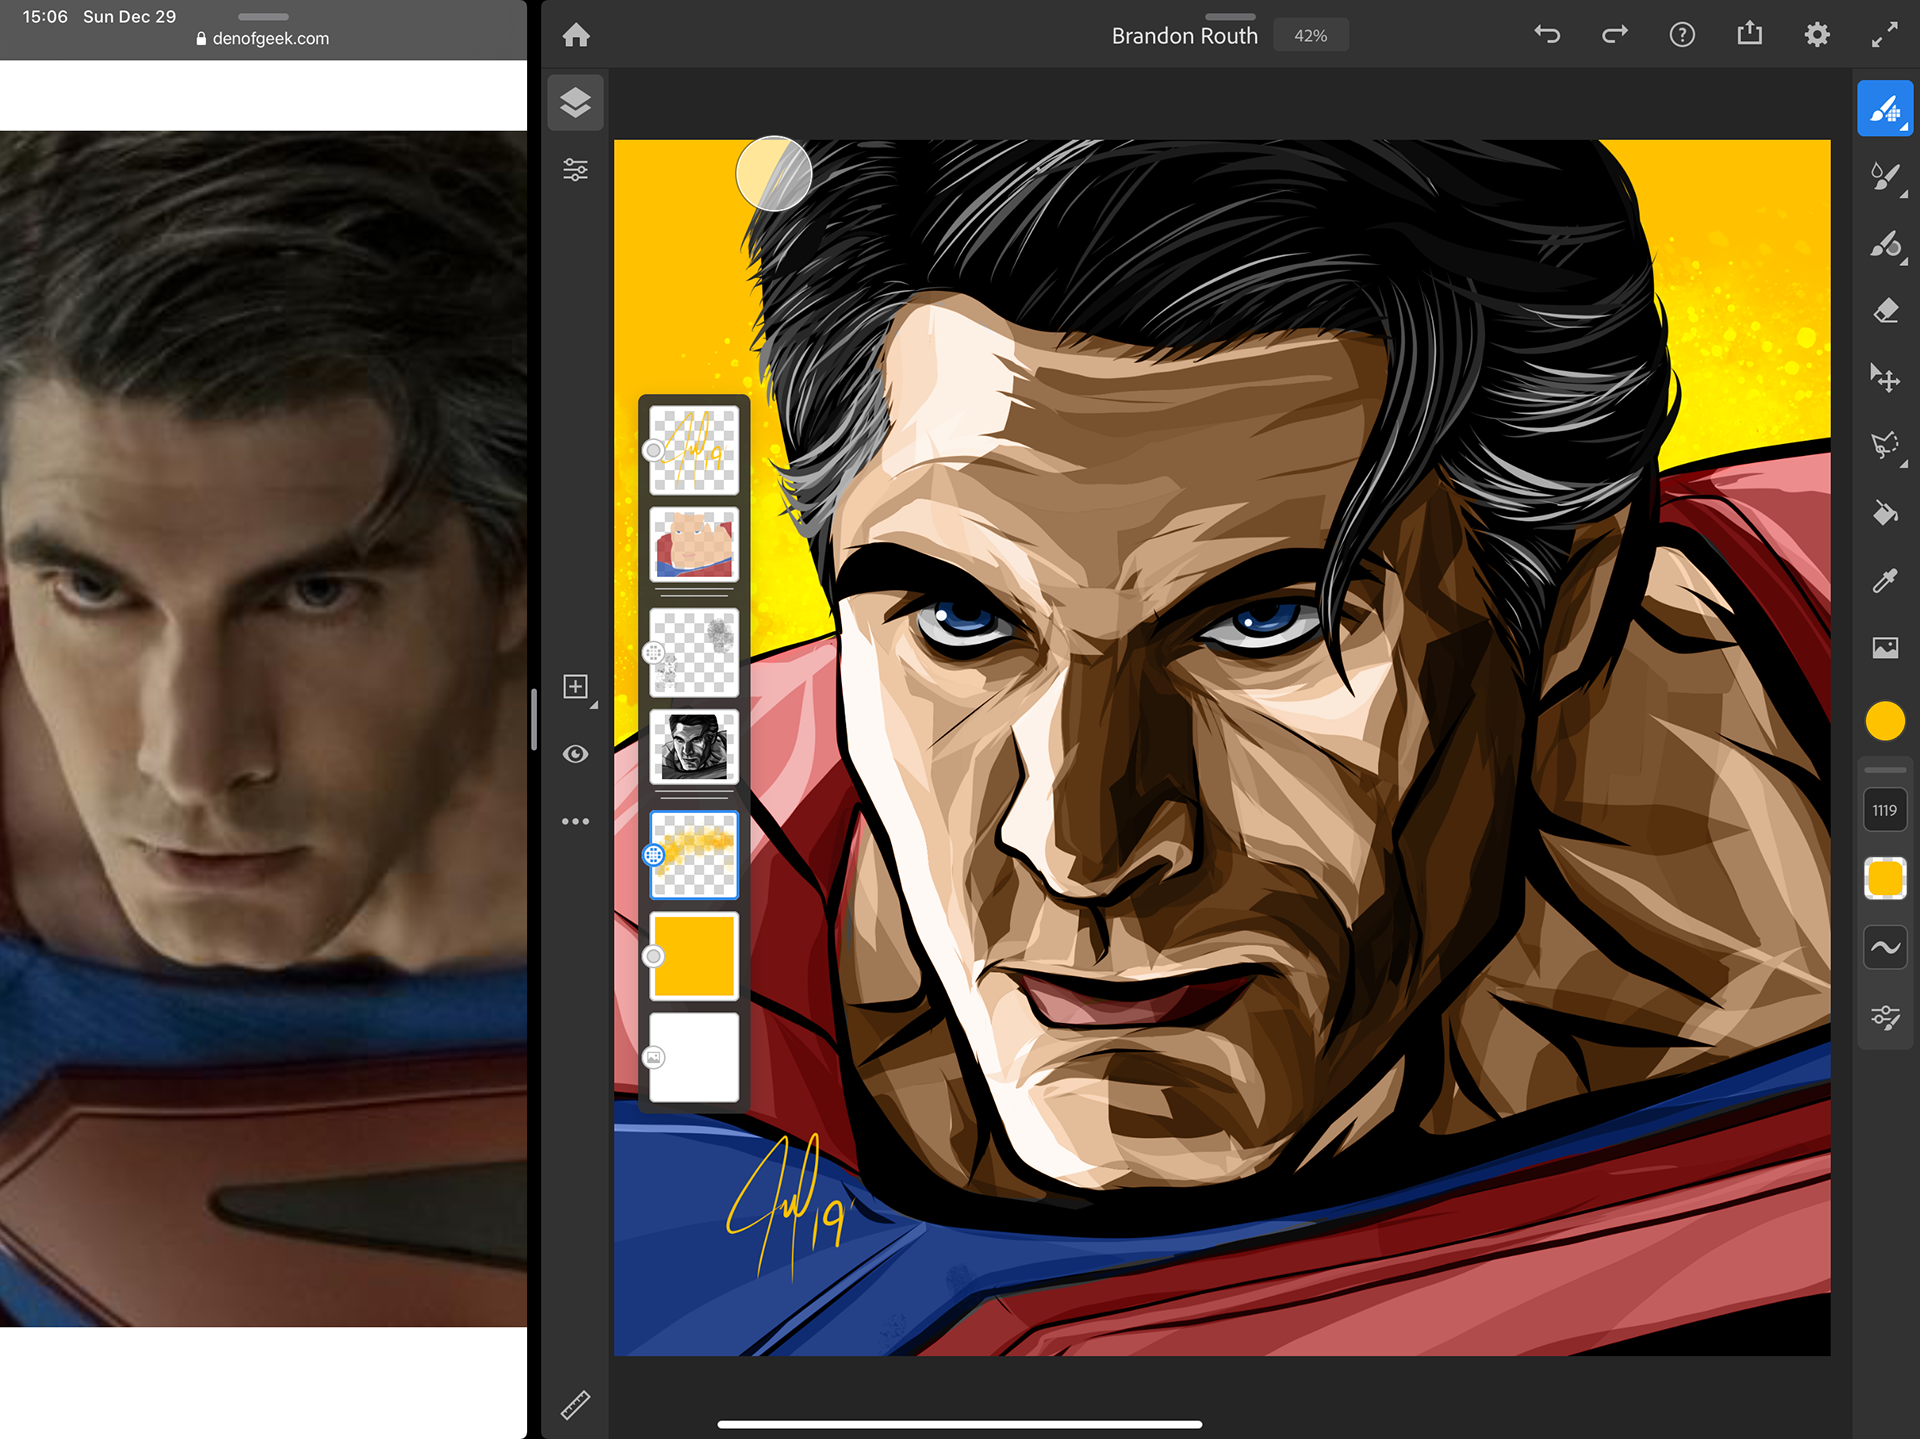Tap the 15:06 status bar clock
The width and height of the screenshot is (1920, 1439).
click(x=45, y=16)
